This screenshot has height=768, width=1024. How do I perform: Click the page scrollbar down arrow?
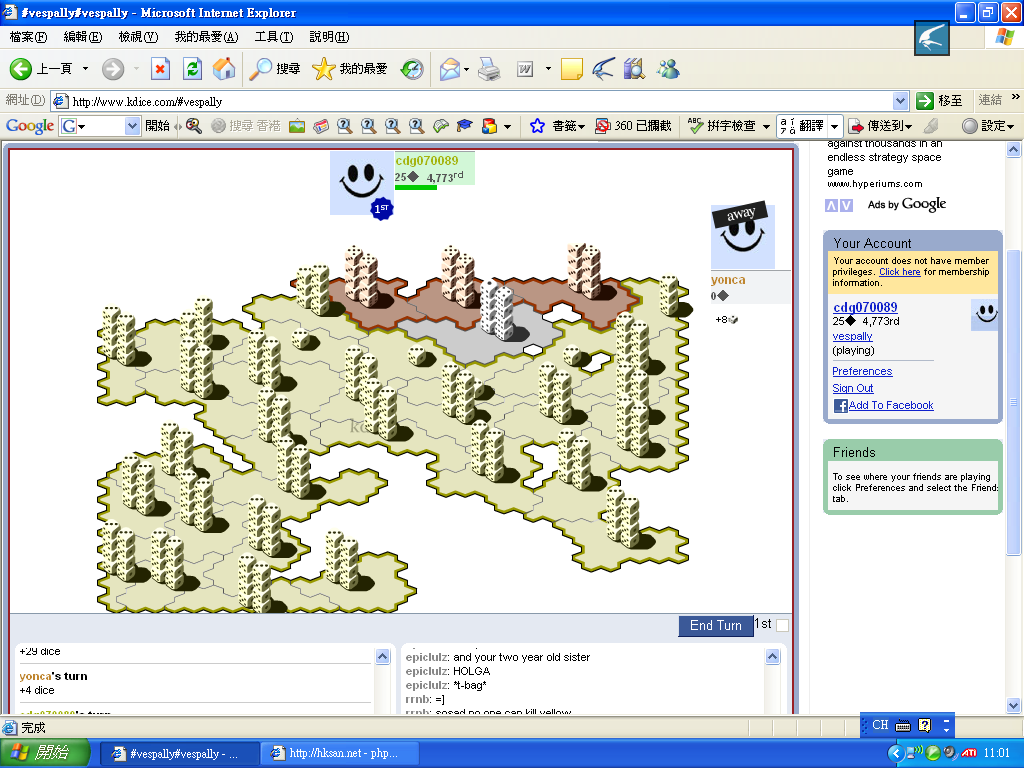click(1014, 705)
